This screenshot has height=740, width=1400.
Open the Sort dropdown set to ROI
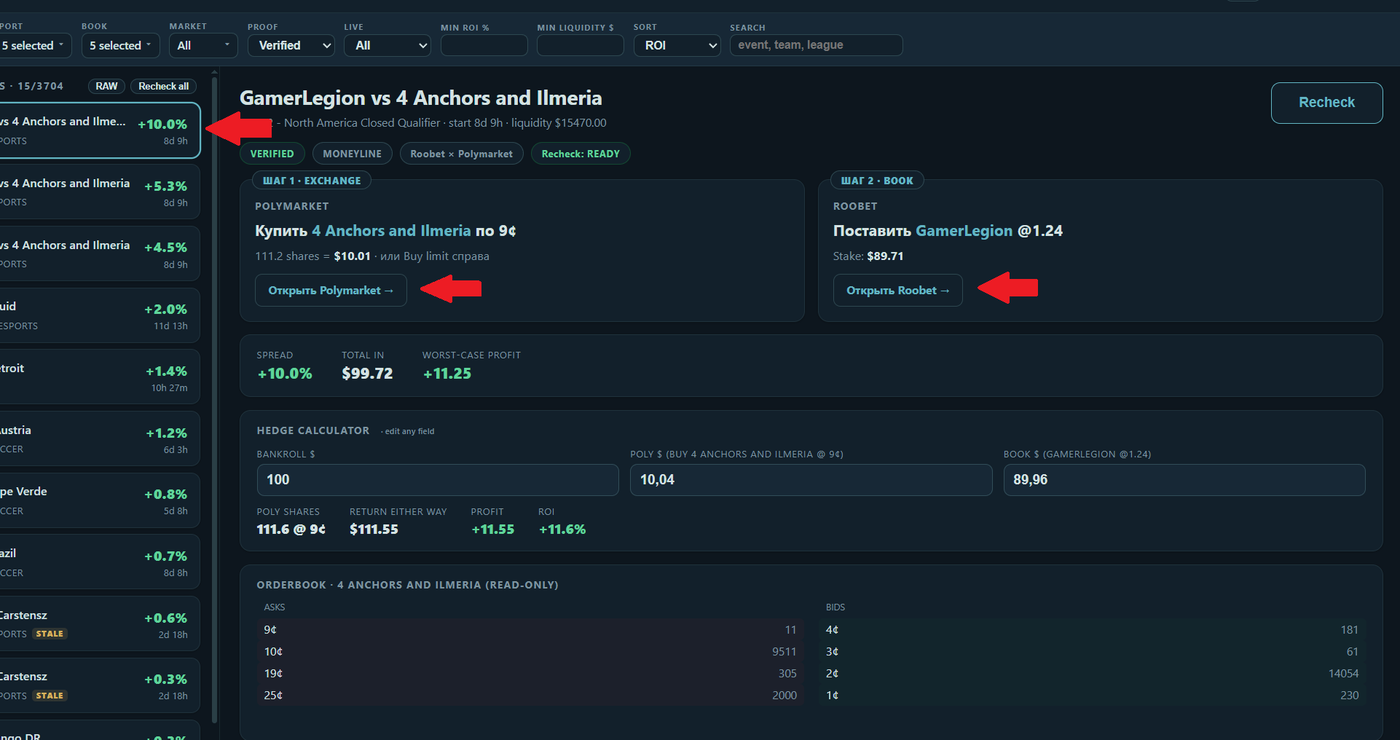coord(677,45)
